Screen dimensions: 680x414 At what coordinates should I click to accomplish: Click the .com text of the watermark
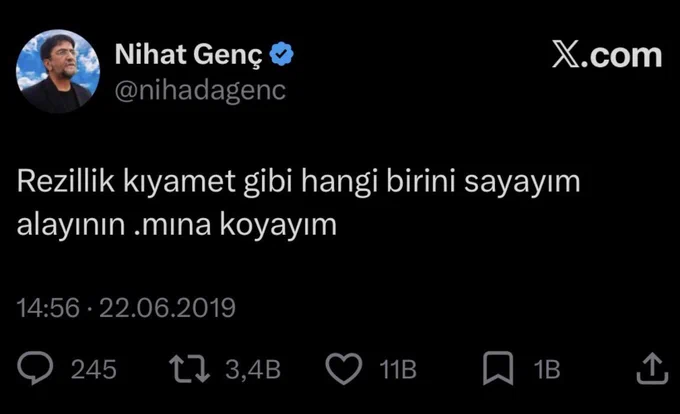coord(621,55)
